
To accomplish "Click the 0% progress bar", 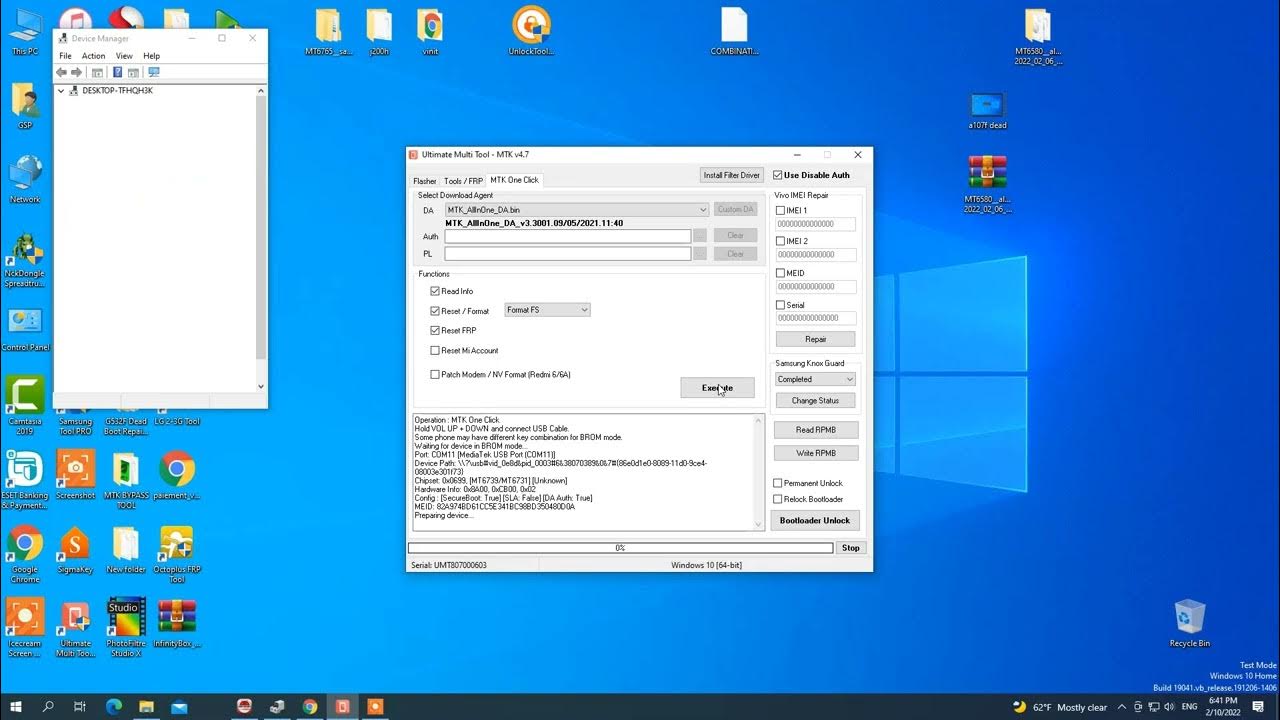I will pos(620,548).
